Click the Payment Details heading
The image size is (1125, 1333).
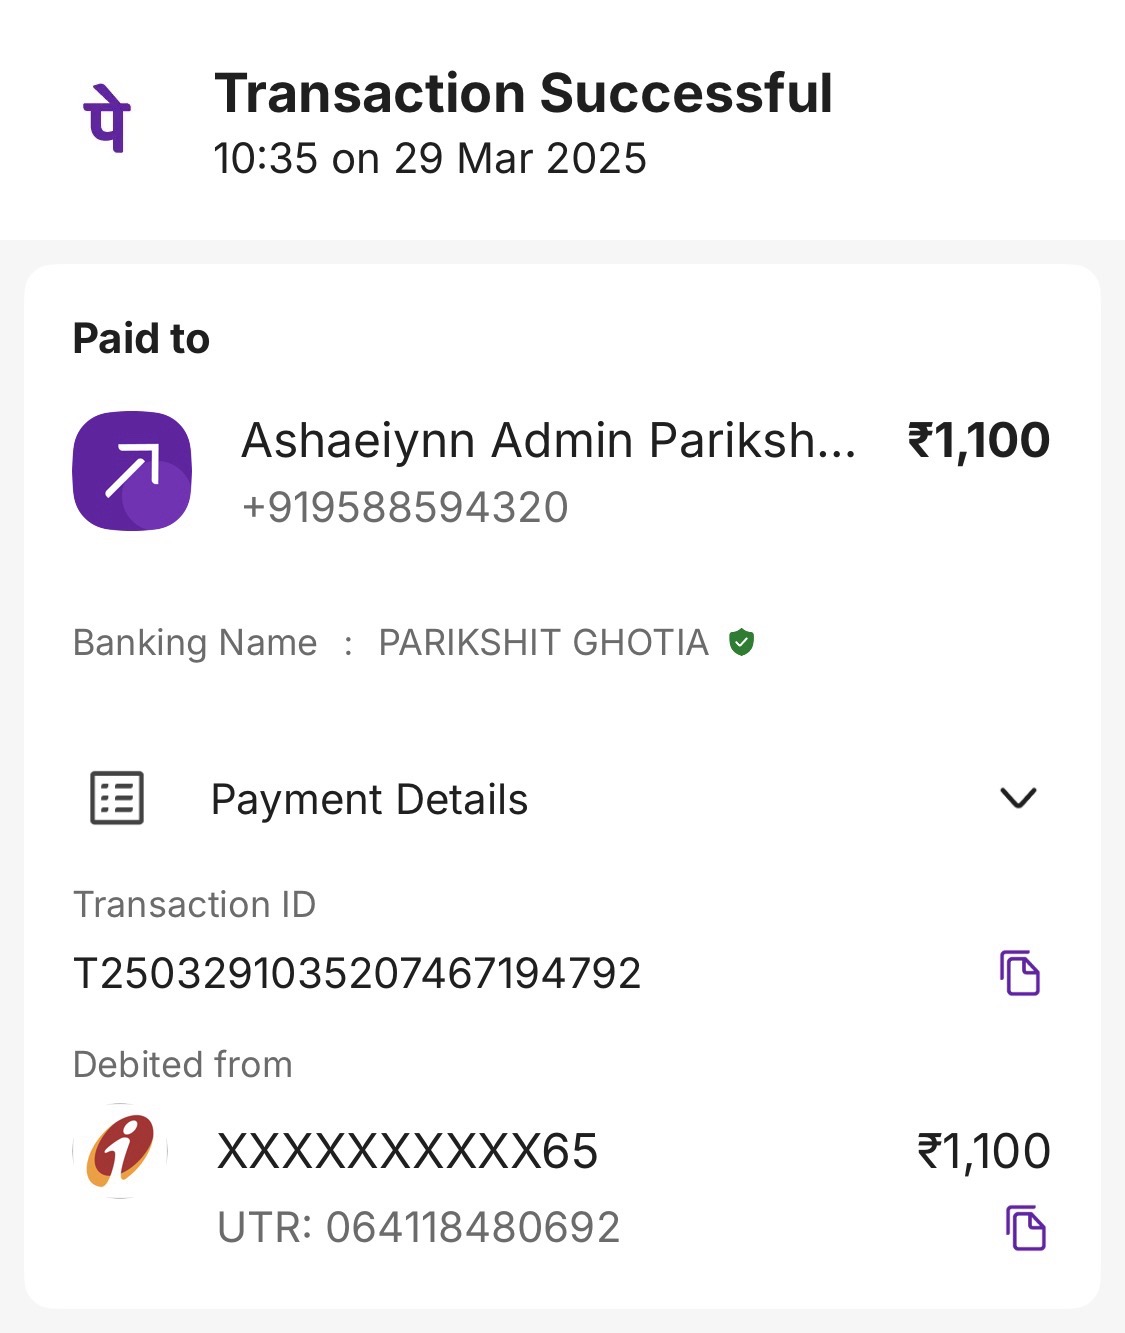(x=369, y=799)
